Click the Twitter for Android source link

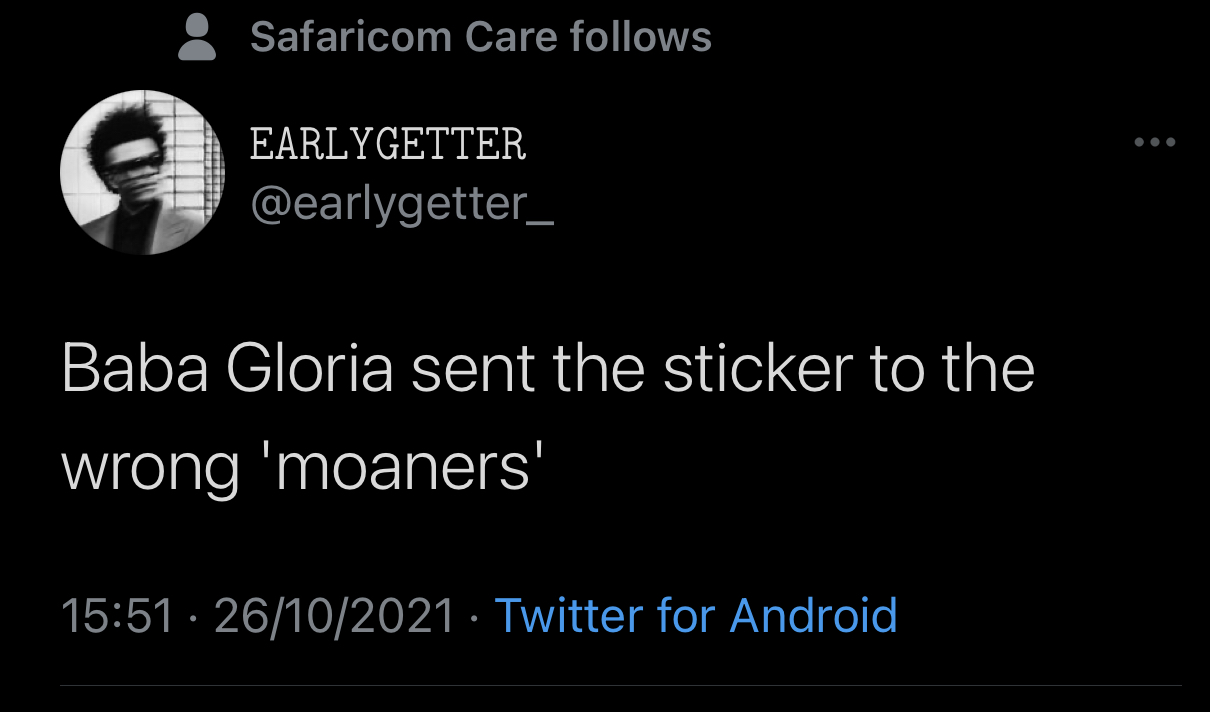tap(696, 615)
